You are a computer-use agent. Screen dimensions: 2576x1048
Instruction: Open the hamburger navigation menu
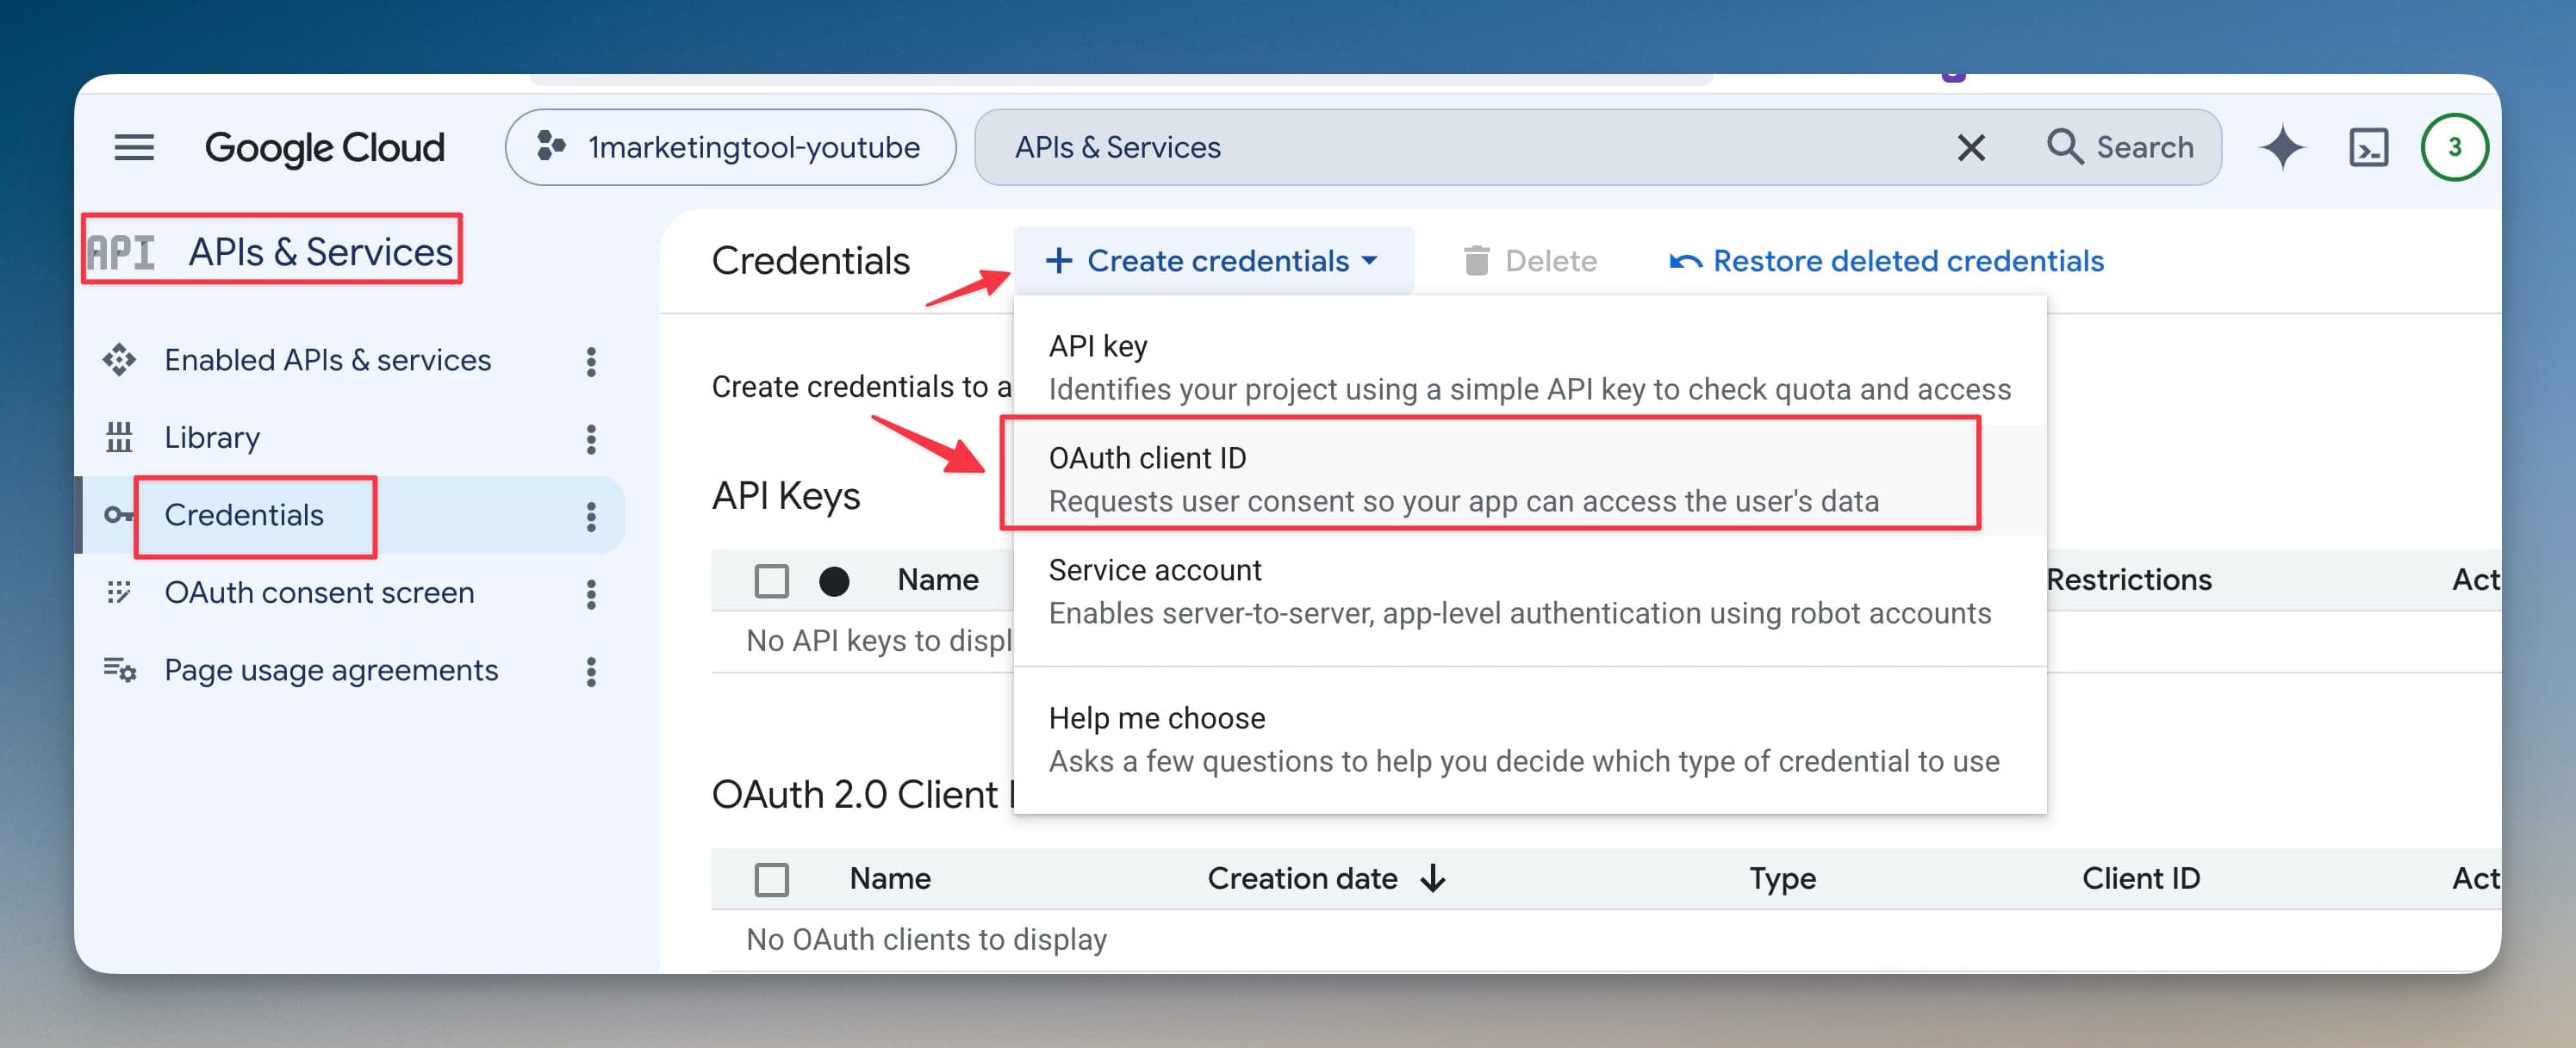(x=134, y=148)
